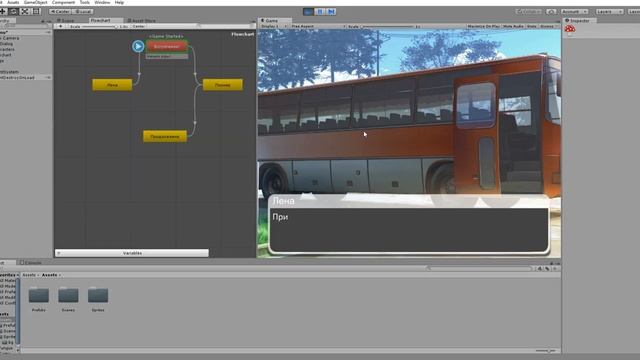
Task: Open the Layers dropdown
Action: pos(609,11)
